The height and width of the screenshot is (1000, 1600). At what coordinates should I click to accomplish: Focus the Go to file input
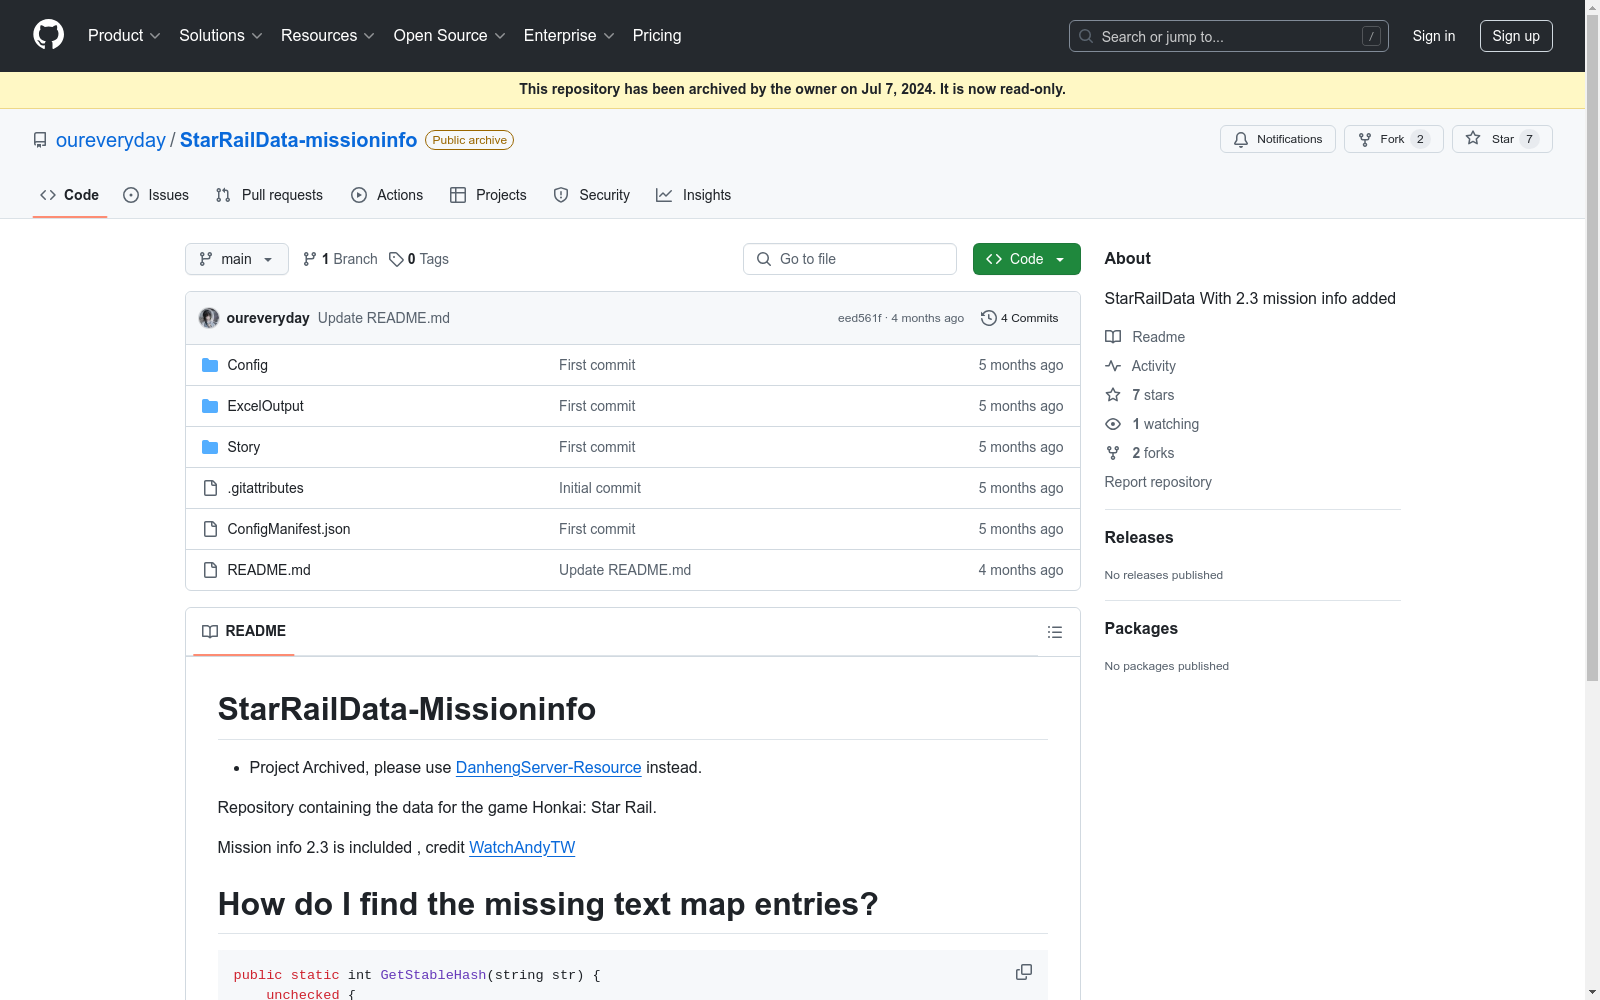[x=850, y=259]
